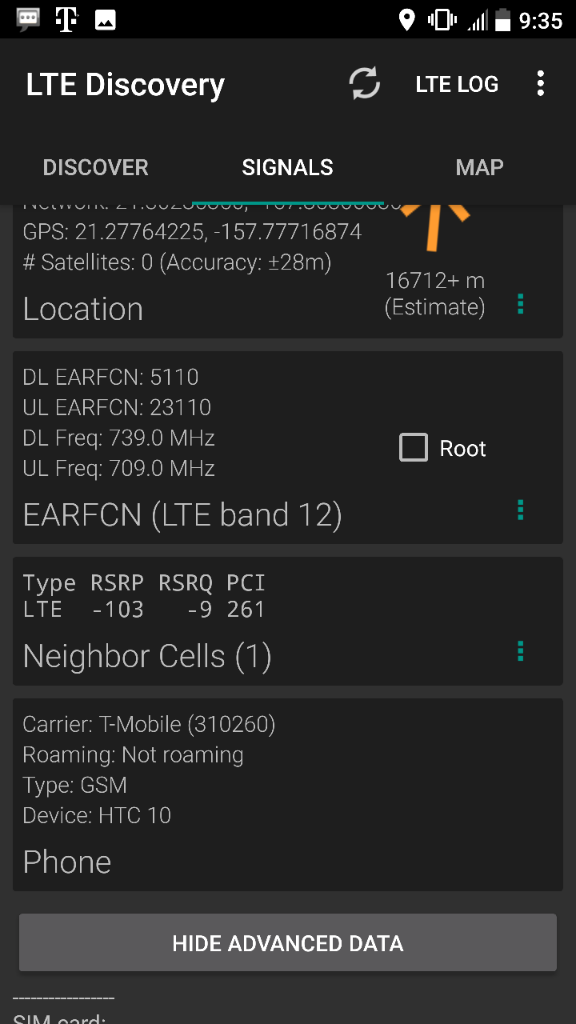The image size is (576, 1024).
Task: Open Location card three-dot menu
Action: (x=520, y=304)
